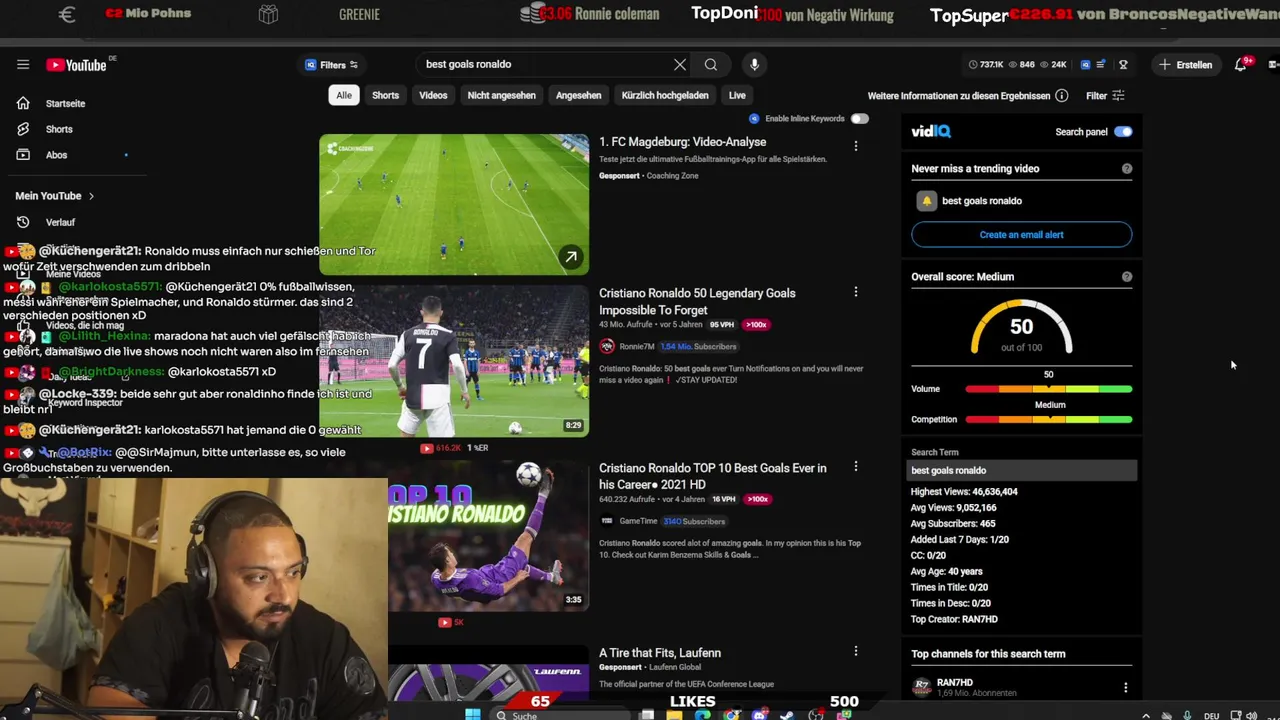The height and width of the screenshot is (720, 1280).
Task: Click the 1.54 Mio. Subscribers badge
Action: coord(698,346)
